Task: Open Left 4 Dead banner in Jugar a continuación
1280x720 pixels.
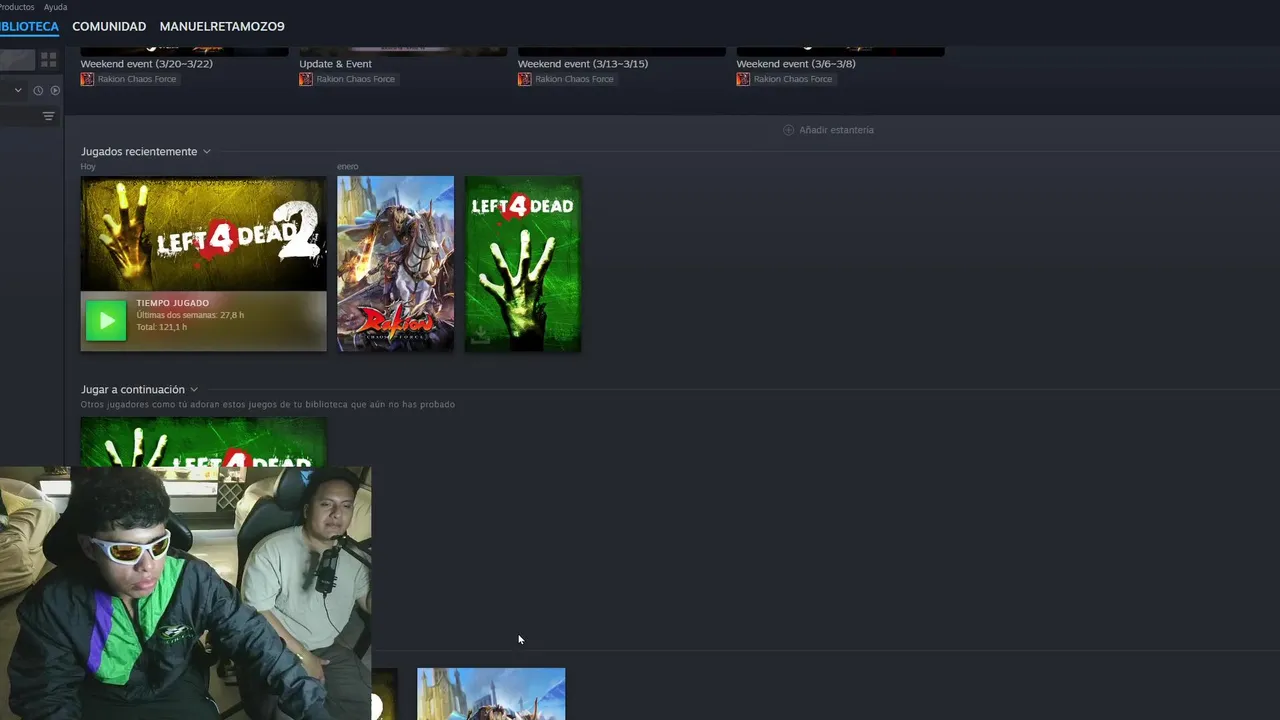Action: point(203,443)
